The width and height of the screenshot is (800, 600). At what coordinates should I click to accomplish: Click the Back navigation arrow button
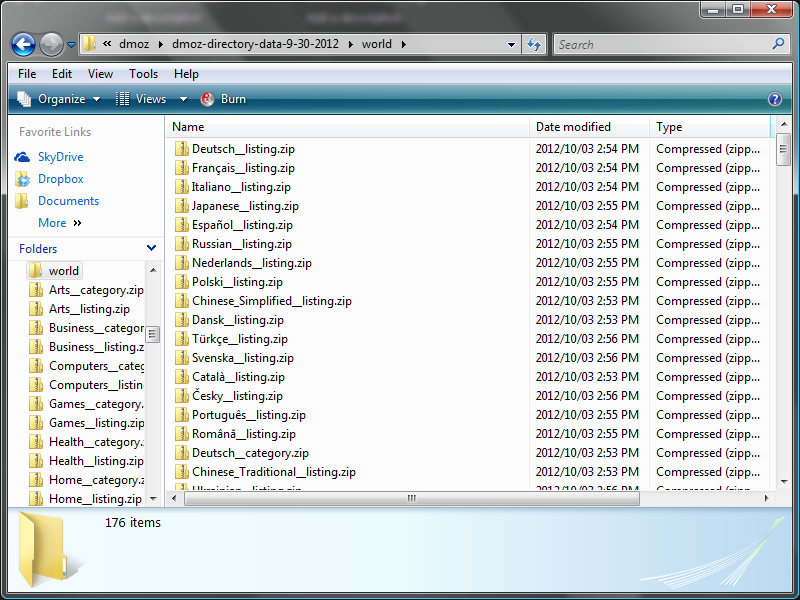tap(24, 45)
